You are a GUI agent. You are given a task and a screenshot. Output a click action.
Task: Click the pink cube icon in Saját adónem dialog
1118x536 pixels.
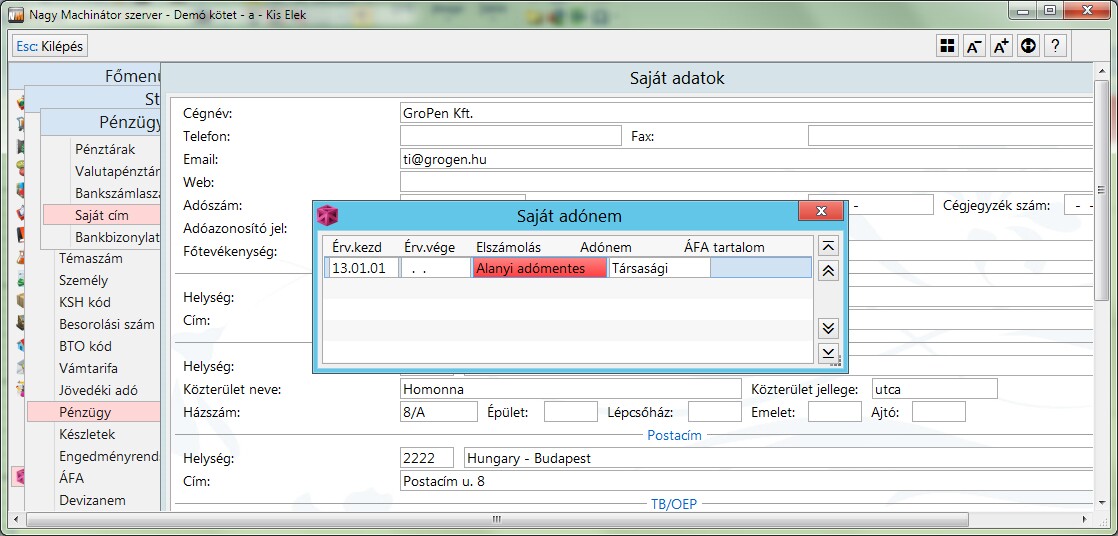tap(327, 215)
